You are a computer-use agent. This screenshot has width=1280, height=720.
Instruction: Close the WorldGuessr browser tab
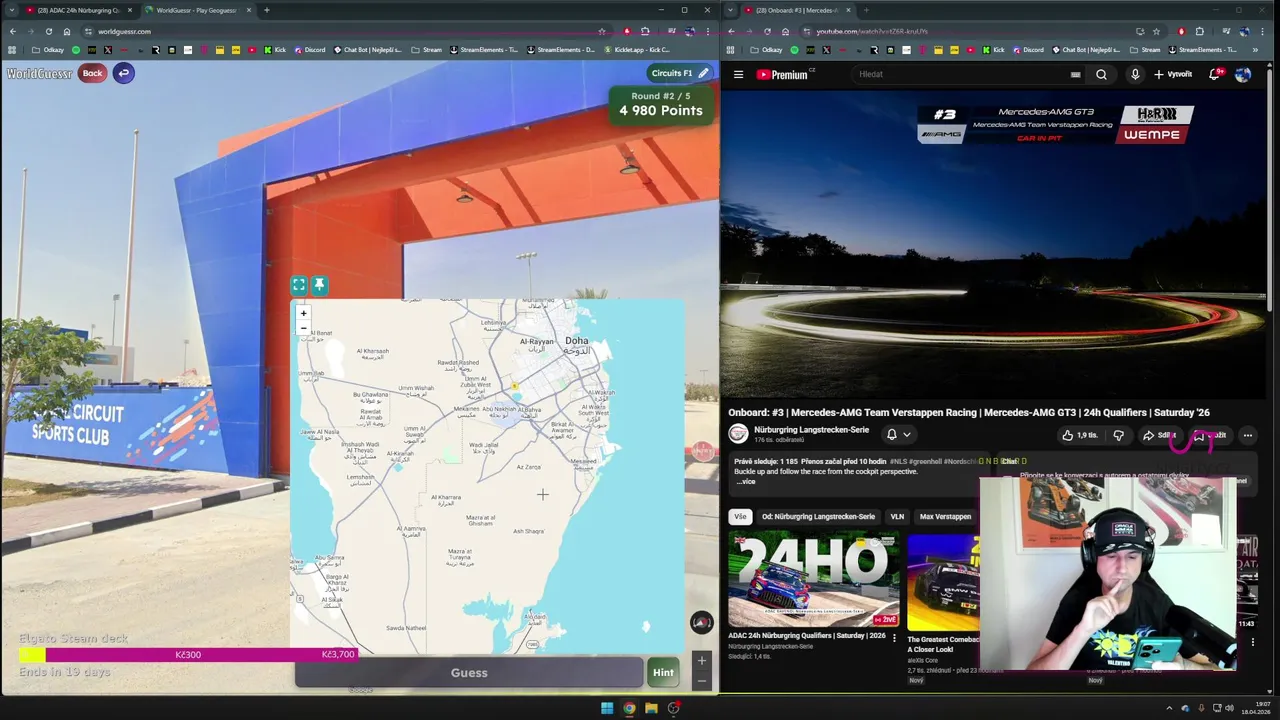(248, 10)
